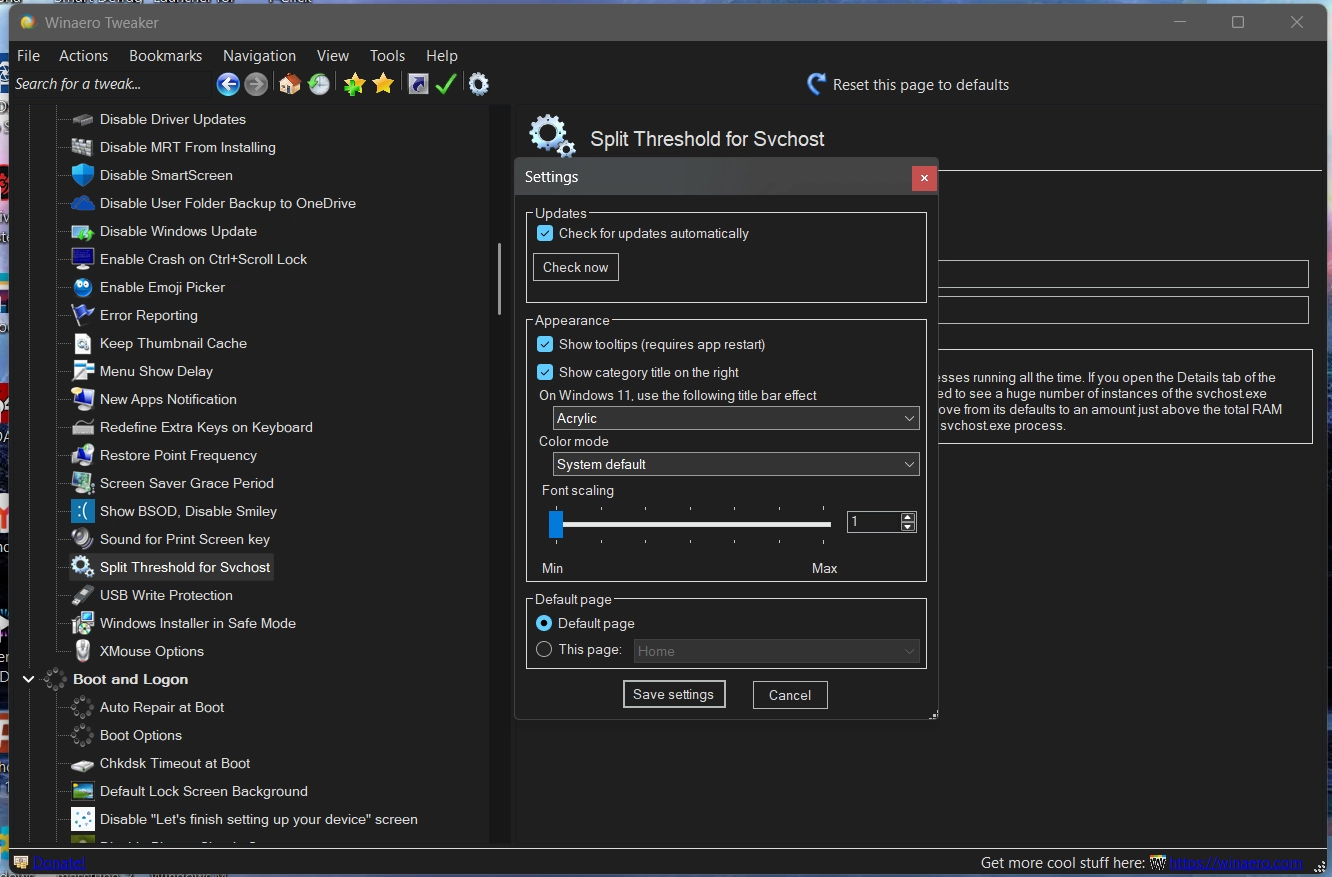This screenshot has height=877, width=1332.
Task: Click the add bookmark star with plus
Action: (x=353, y=84)
